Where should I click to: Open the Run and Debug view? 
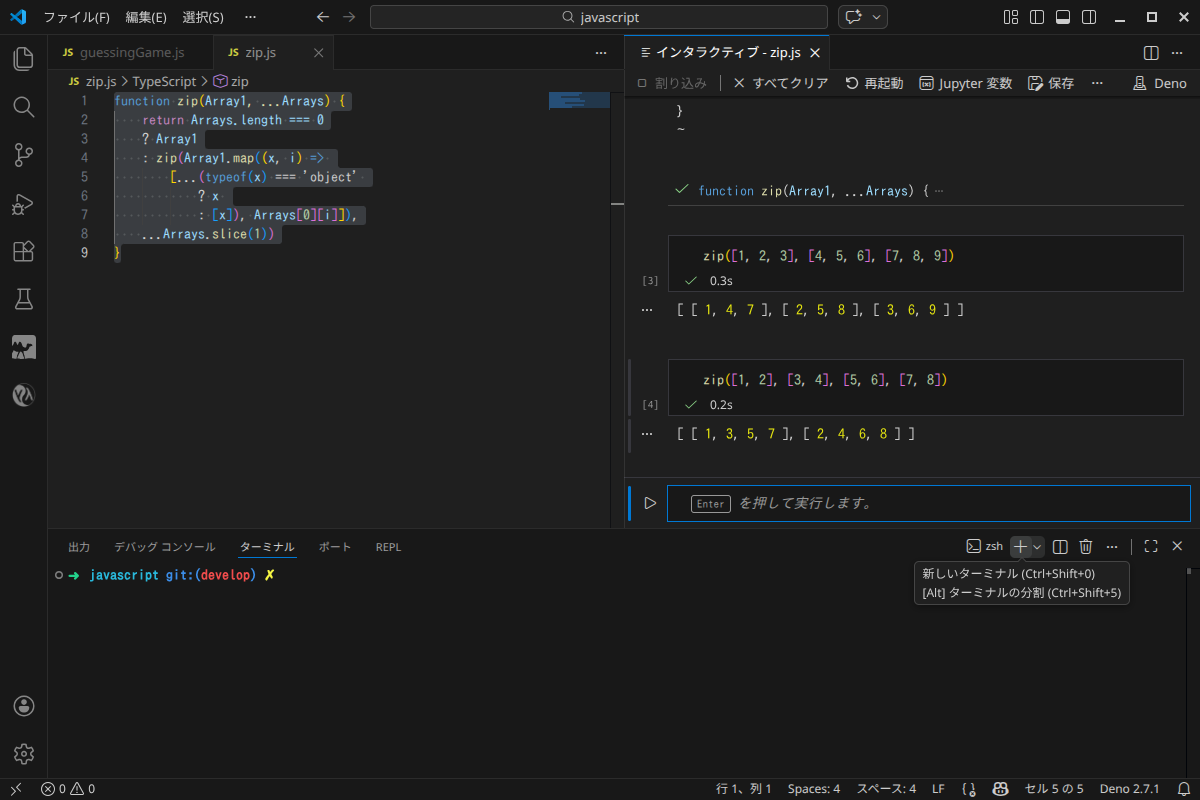[x=24, y=204]
